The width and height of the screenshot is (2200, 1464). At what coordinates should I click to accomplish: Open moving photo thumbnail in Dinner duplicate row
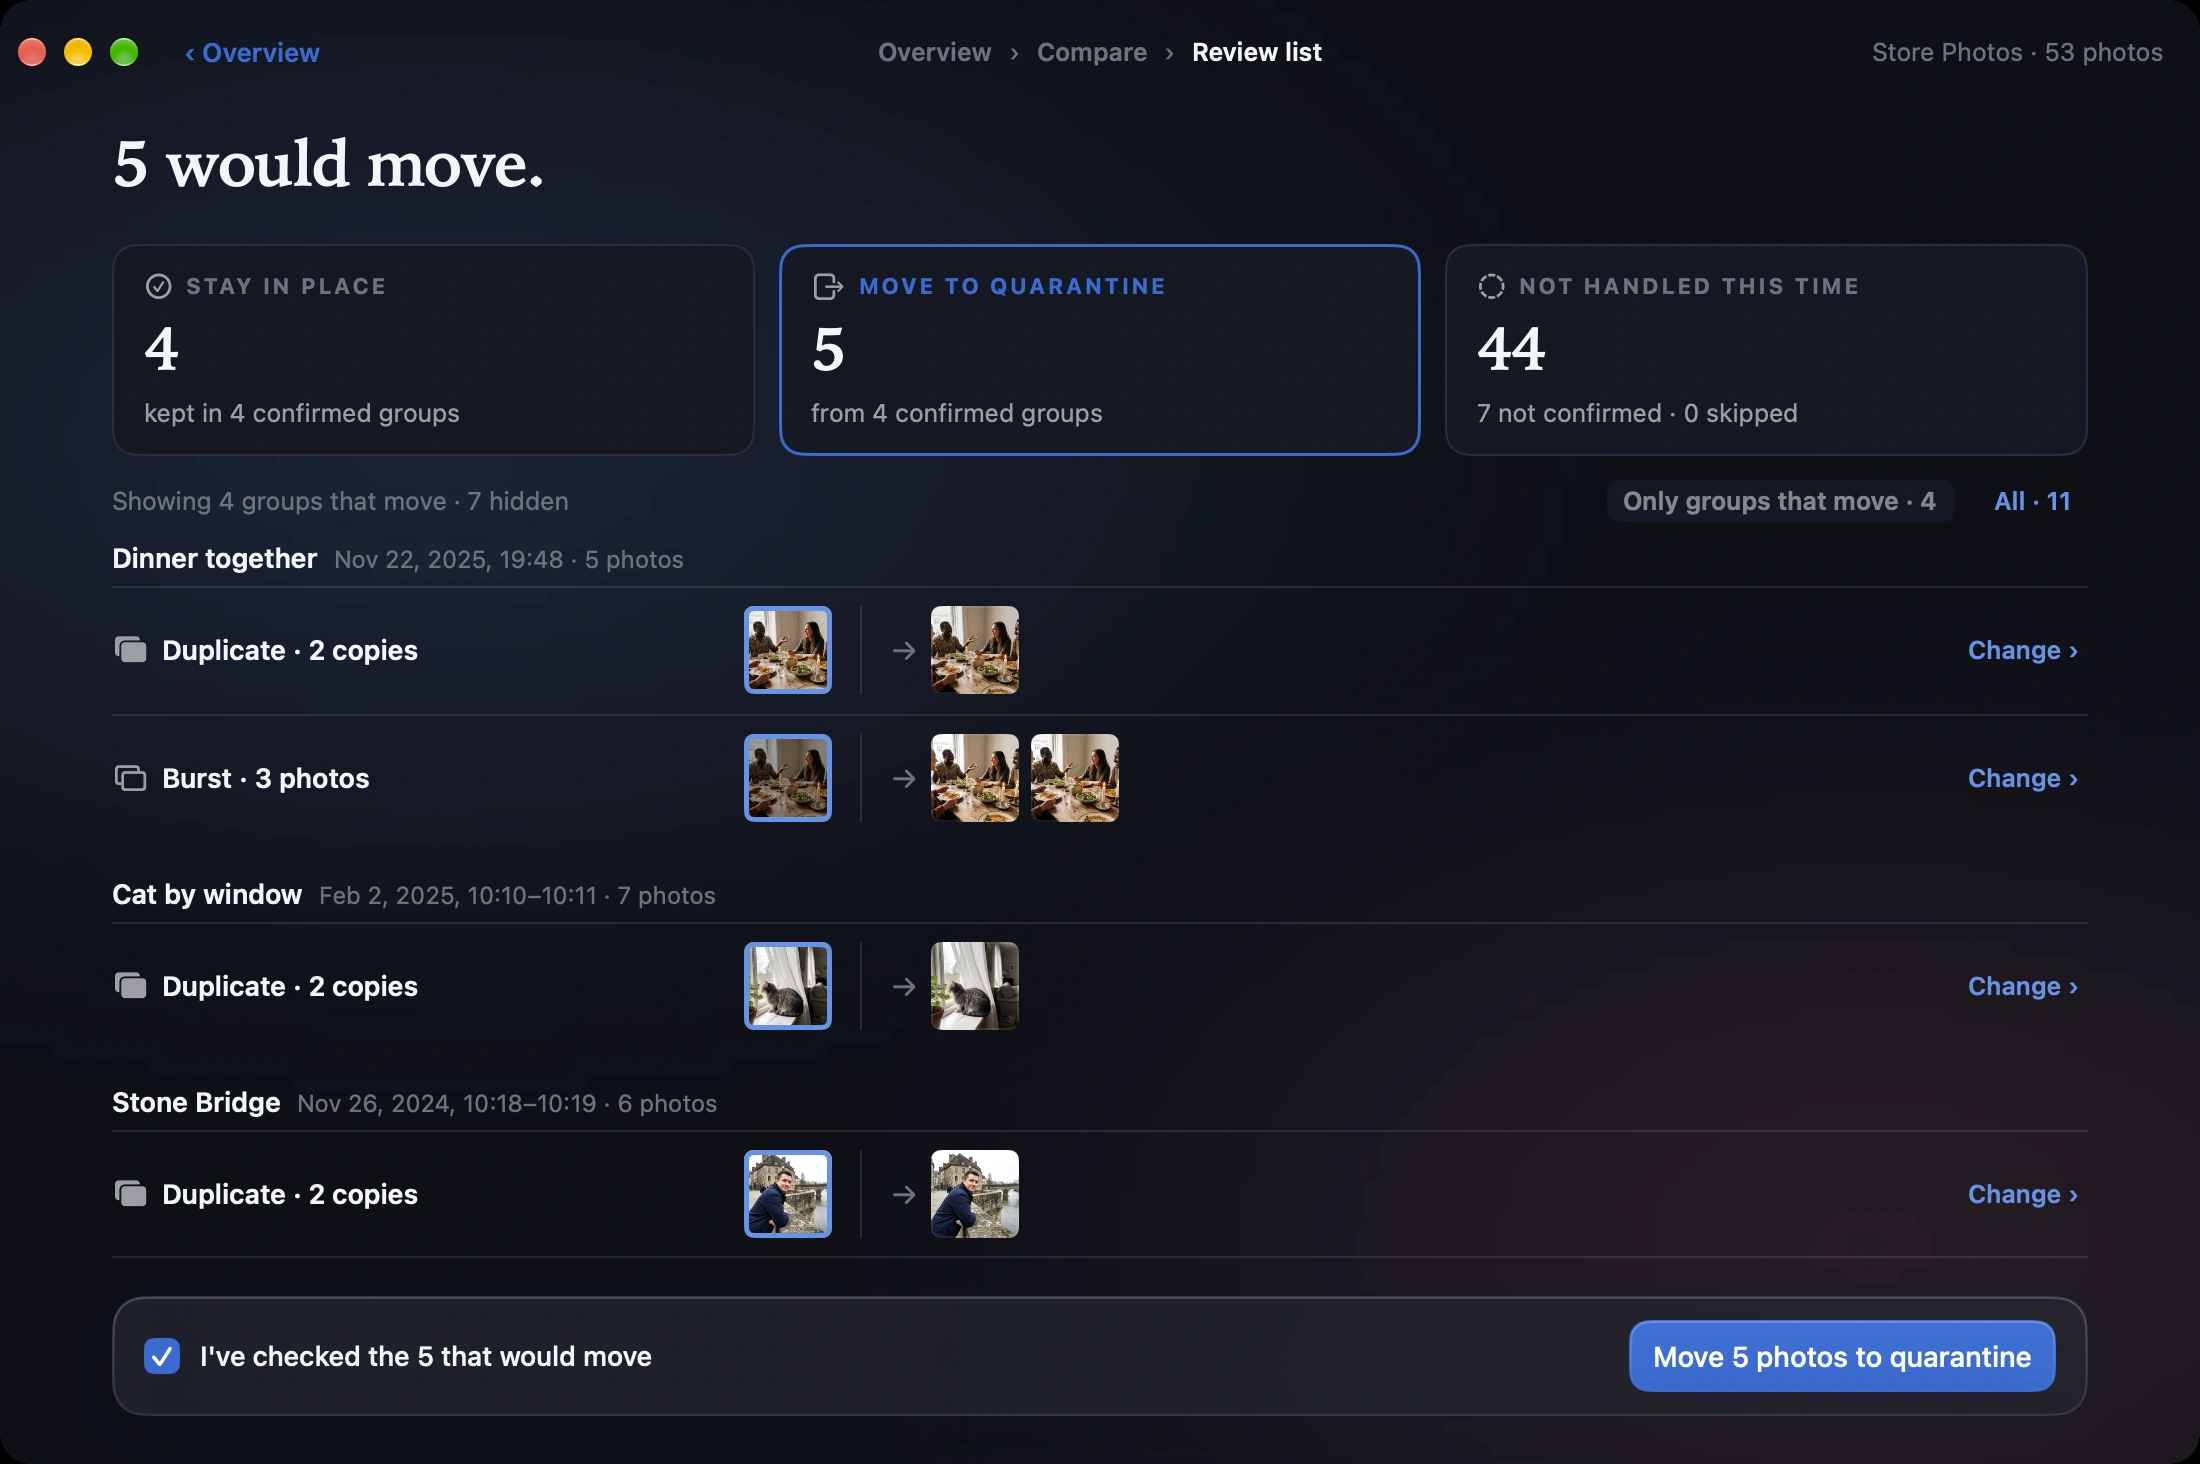click(975, 650)
